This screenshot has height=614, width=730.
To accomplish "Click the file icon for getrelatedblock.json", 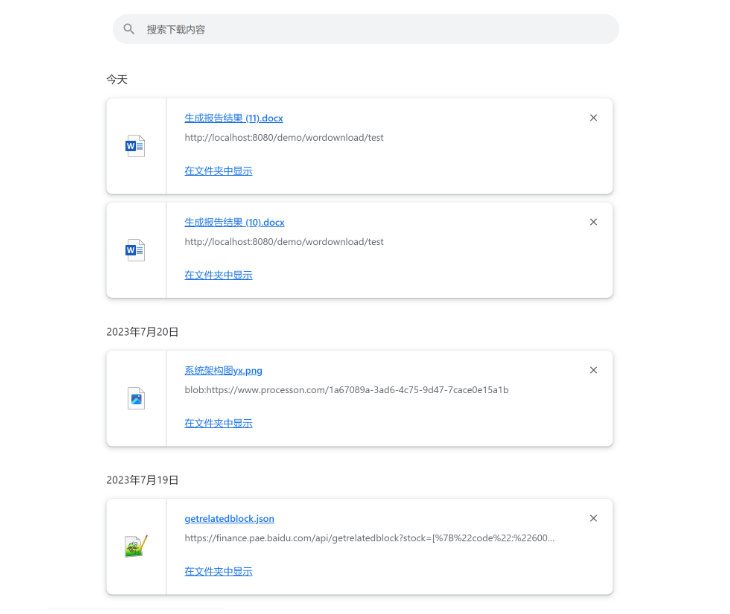I will [136, 546].
